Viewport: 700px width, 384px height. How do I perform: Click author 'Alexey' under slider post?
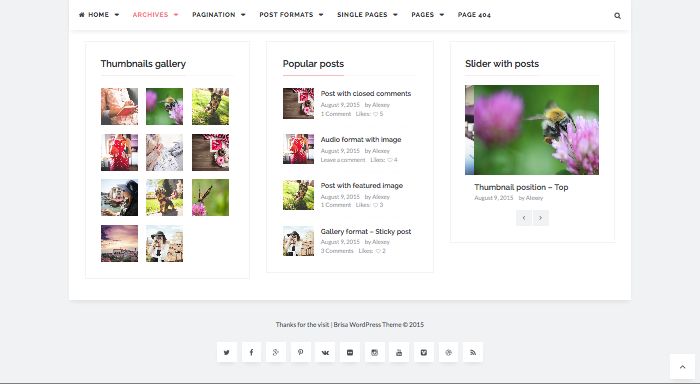(534, 198)
